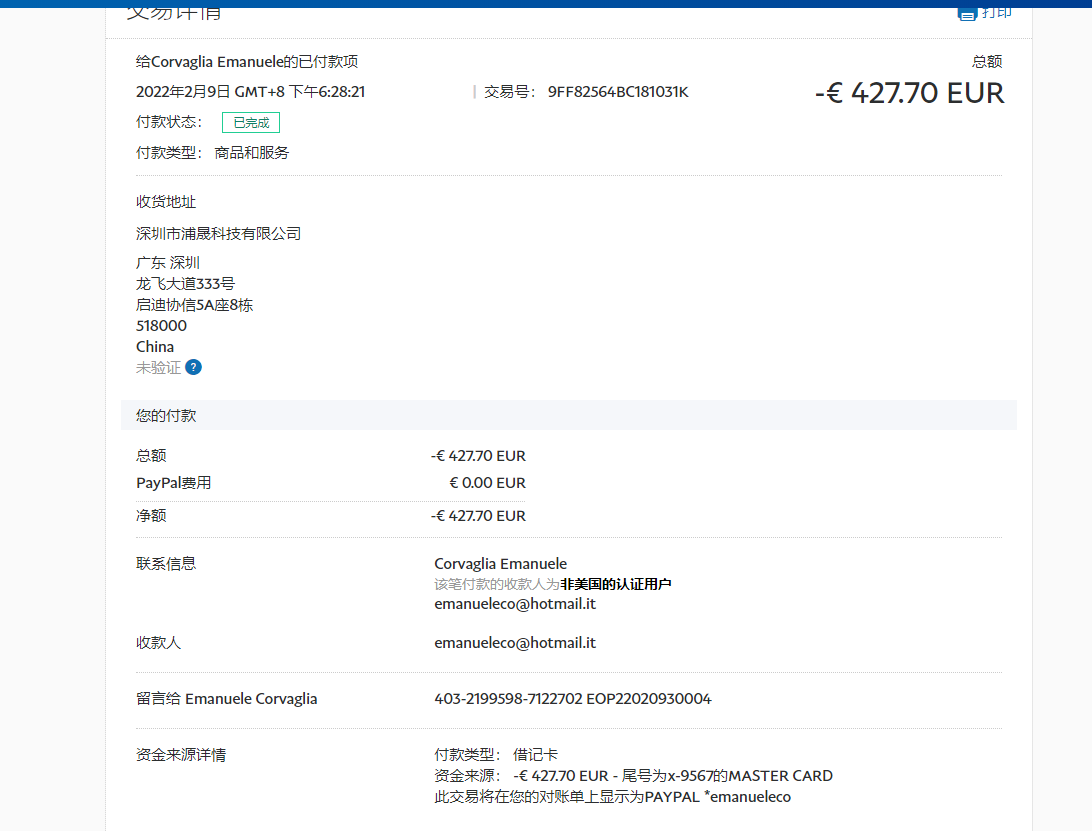Click the printer icon at top right
Screen dimensions: 1092x831
966,12
